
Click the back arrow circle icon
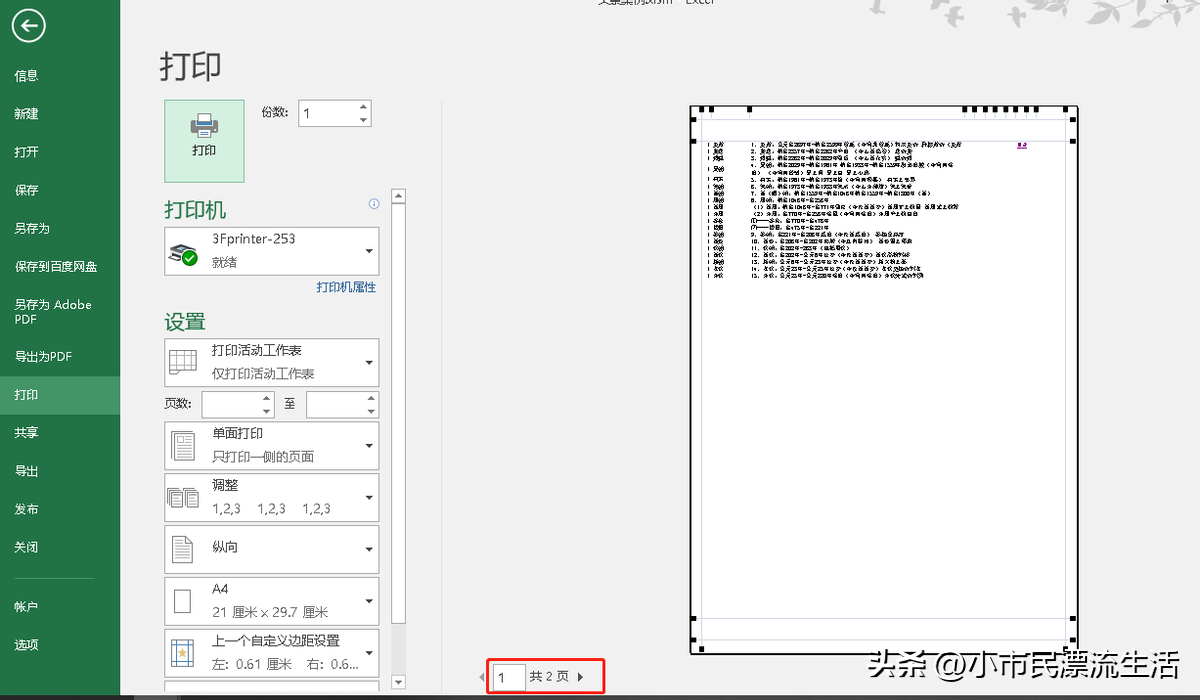click(28, 26)
